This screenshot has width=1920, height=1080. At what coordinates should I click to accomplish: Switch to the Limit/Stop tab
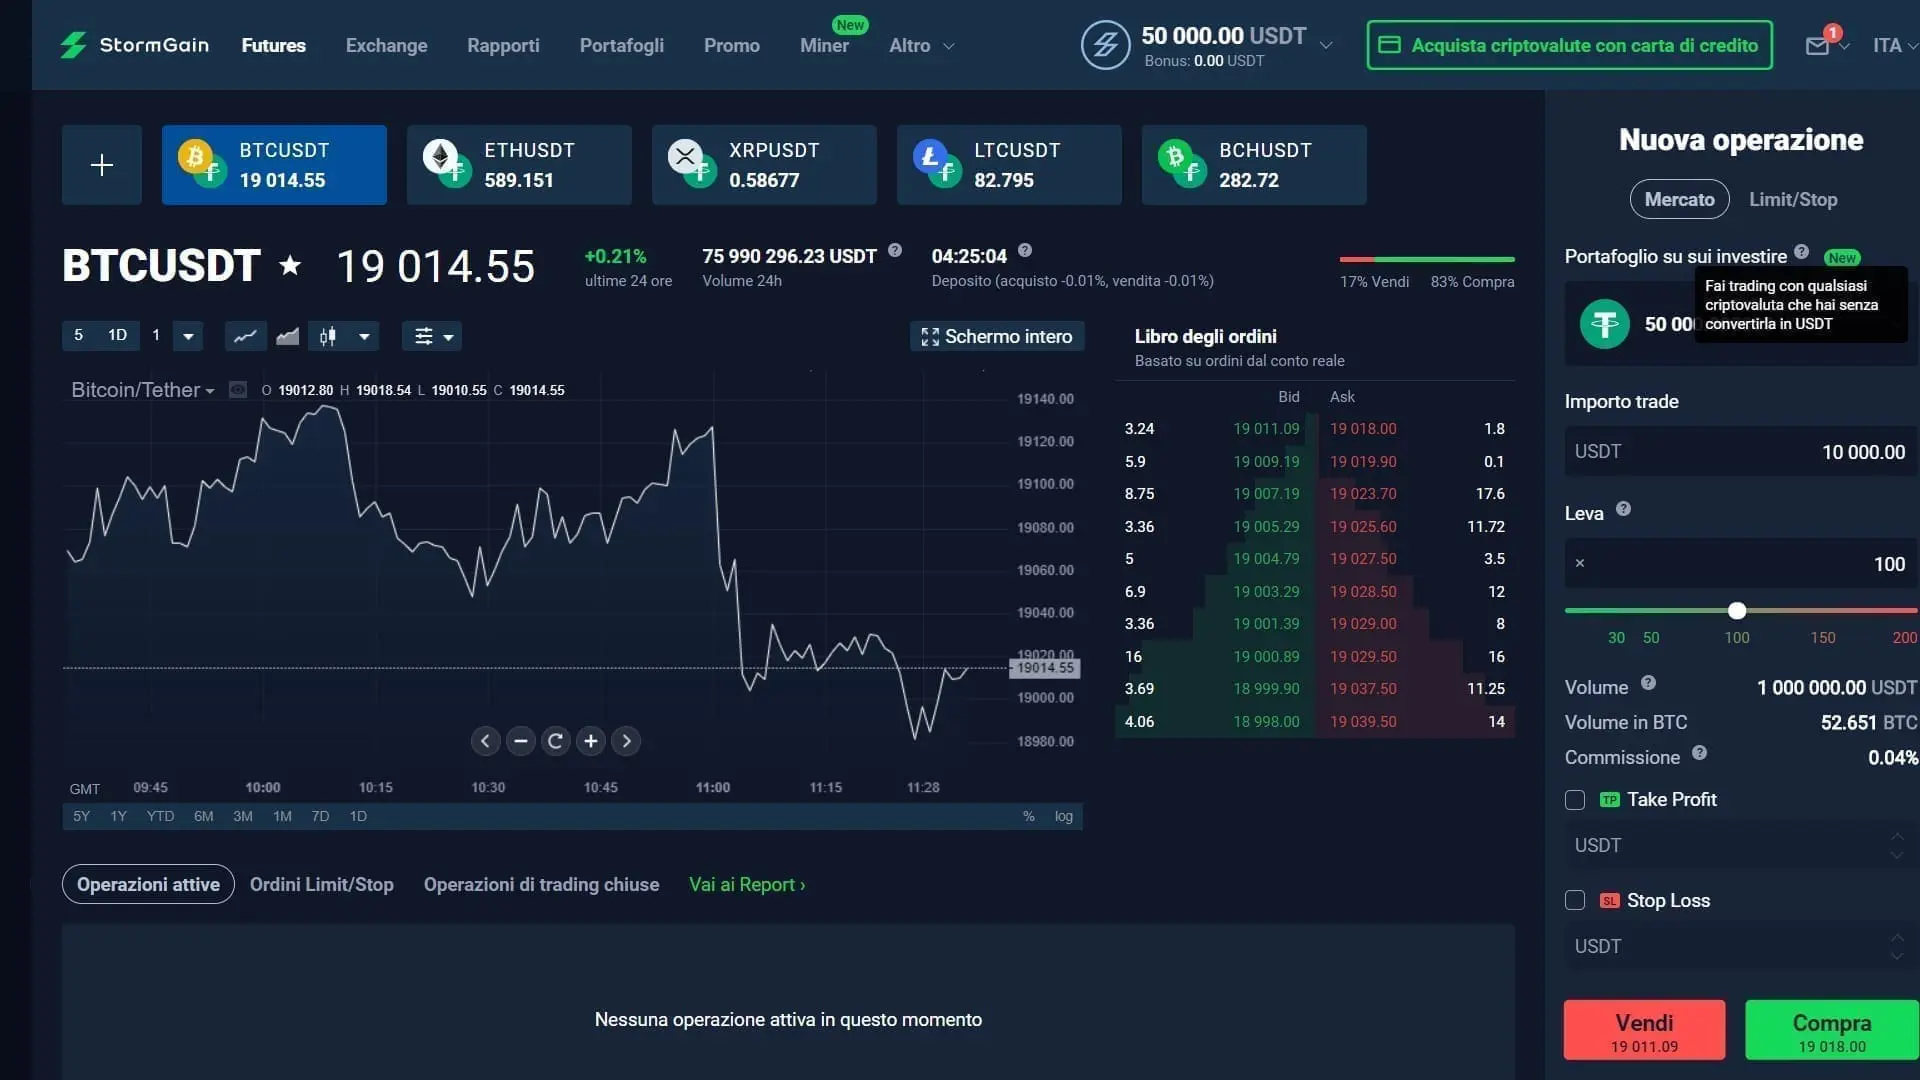tap(1793, 199)
